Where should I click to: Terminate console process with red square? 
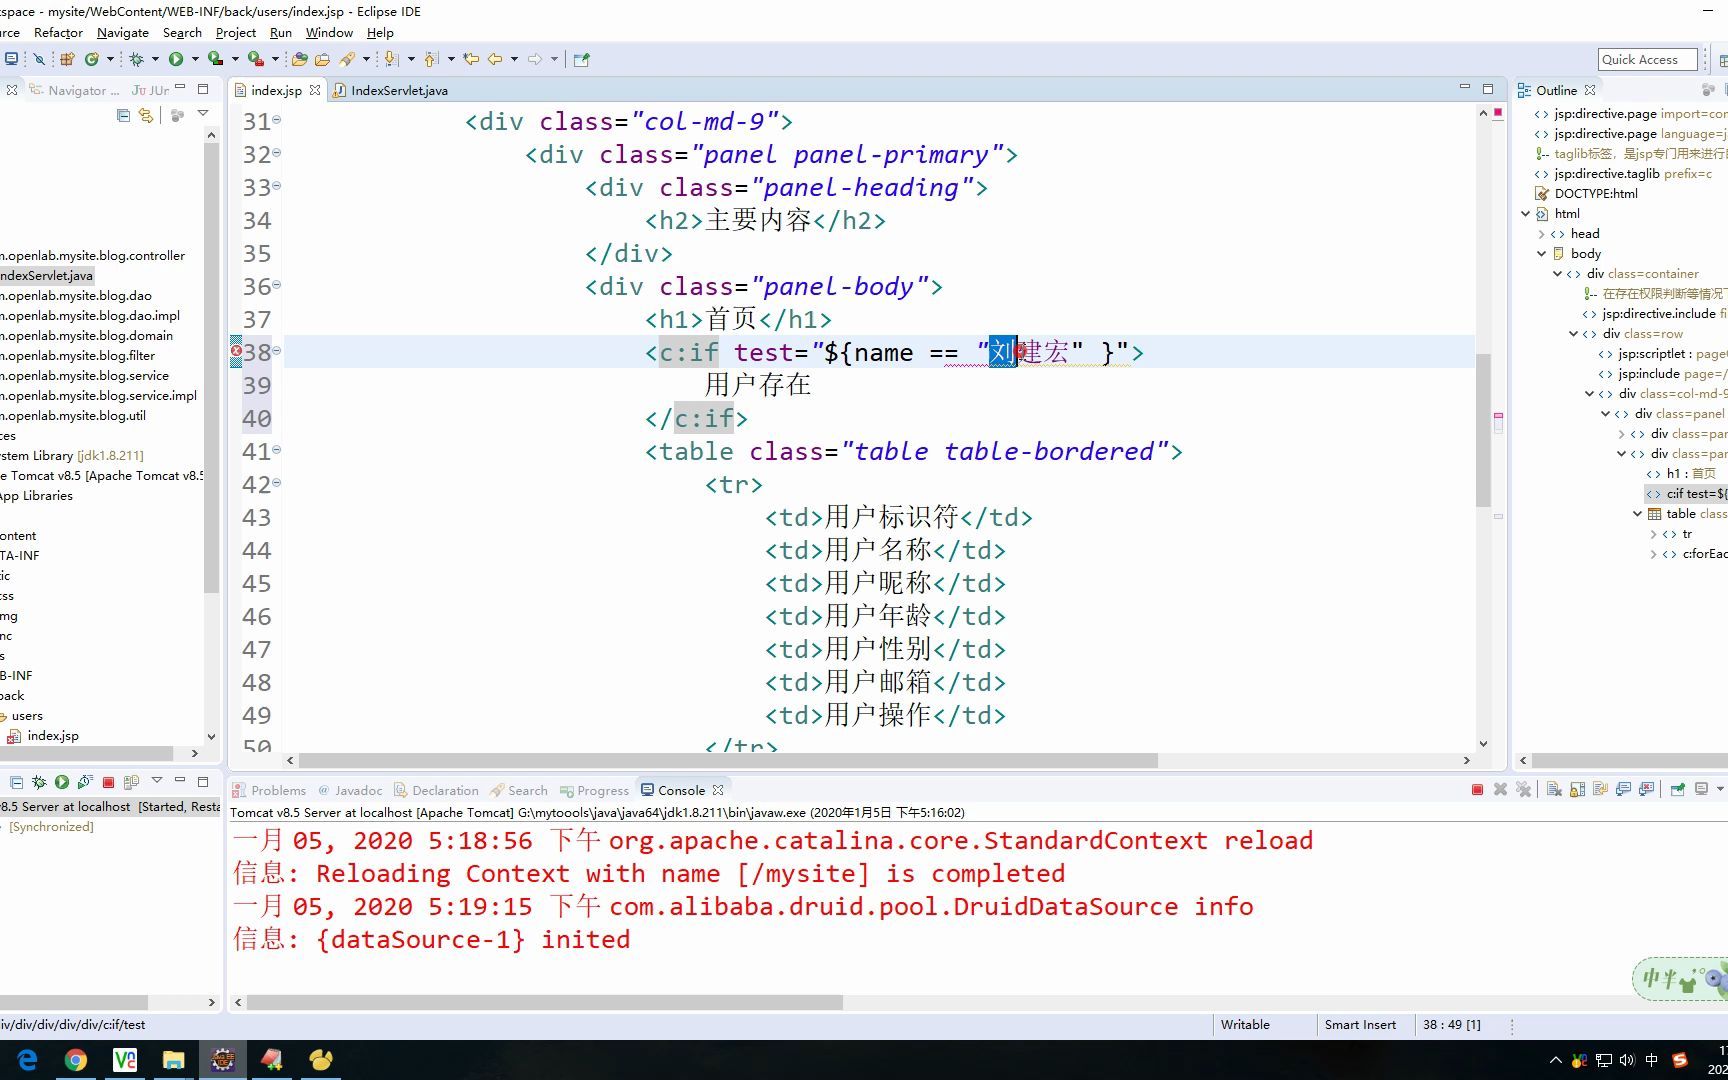click(1477, 790)
